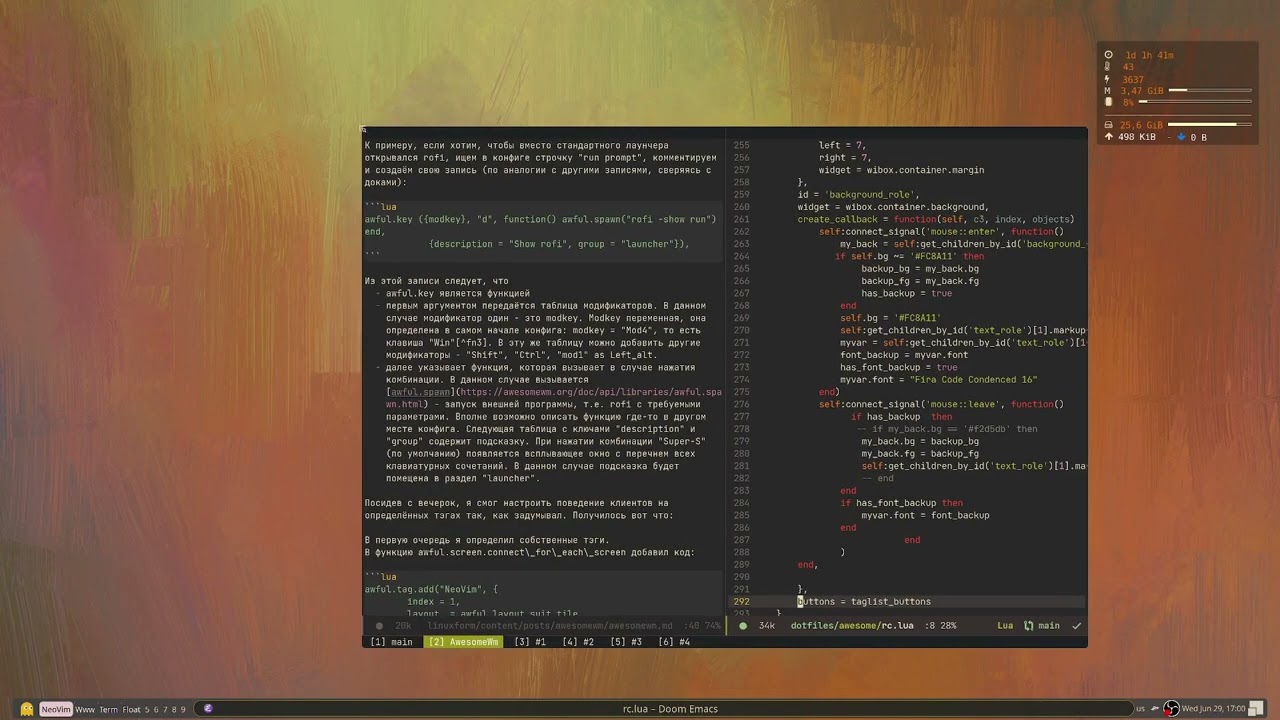1280x720 pixels.
Task: Open the clock showing Wed Jun 29, 17:00
Action: pyautogui.click(x=1213, y=709)
